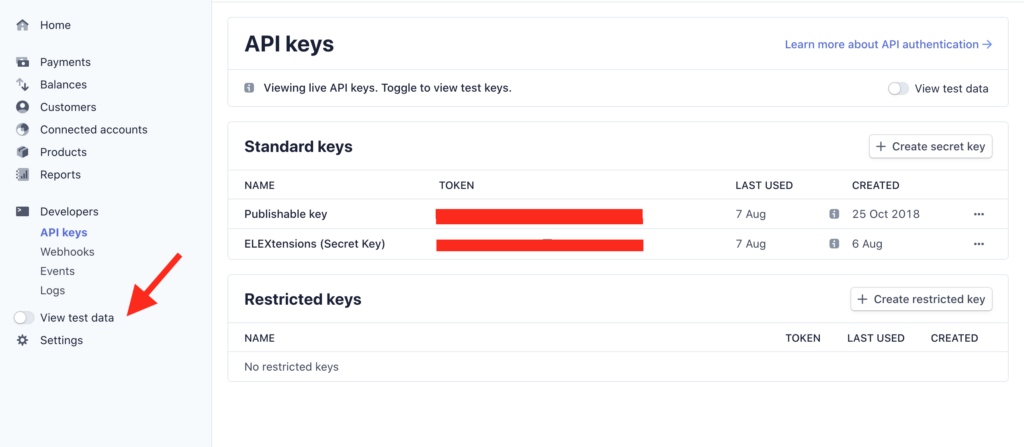Click the Payments icon in sidebar
The height and width of the screenshot is (447, 1024).
point(23,63)
